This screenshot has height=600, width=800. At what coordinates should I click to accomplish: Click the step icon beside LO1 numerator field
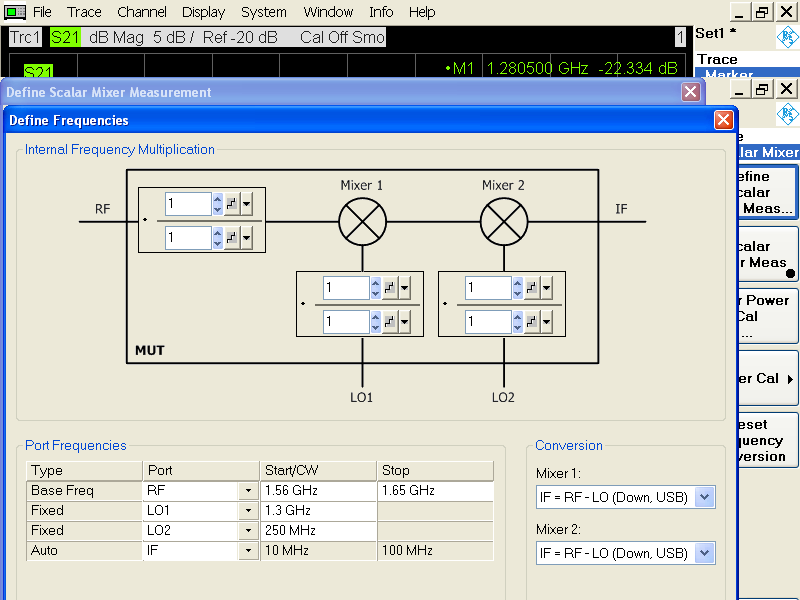389,288
